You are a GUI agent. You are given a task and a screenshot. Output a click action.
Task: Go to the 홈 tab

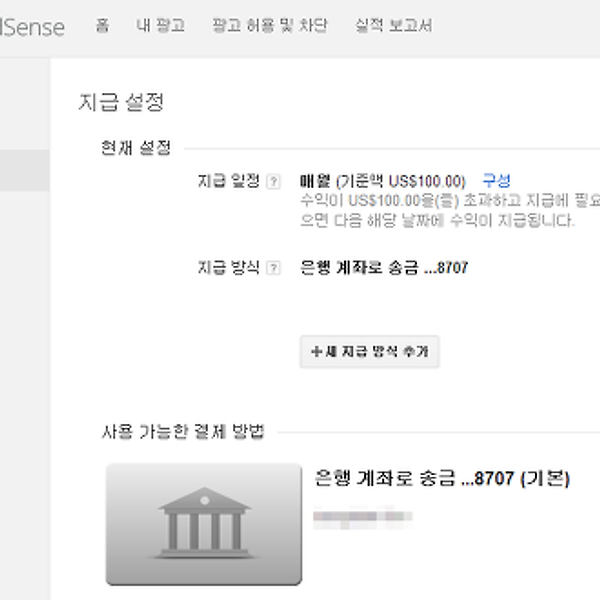[x=102, y=26]
